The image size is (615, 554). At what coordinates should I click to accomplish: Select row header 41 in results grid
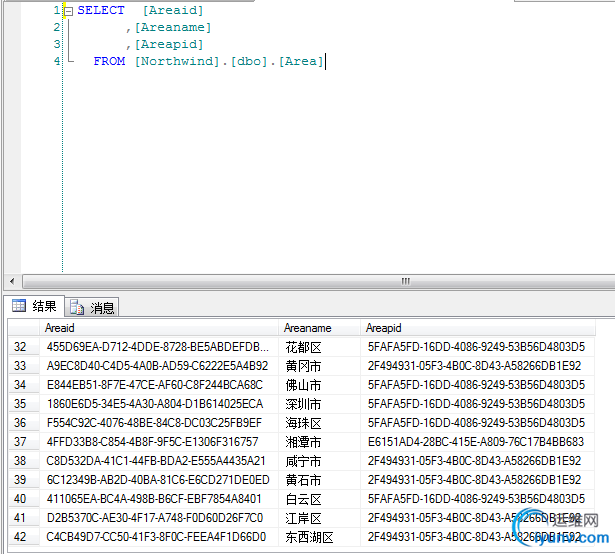point(24,518)
